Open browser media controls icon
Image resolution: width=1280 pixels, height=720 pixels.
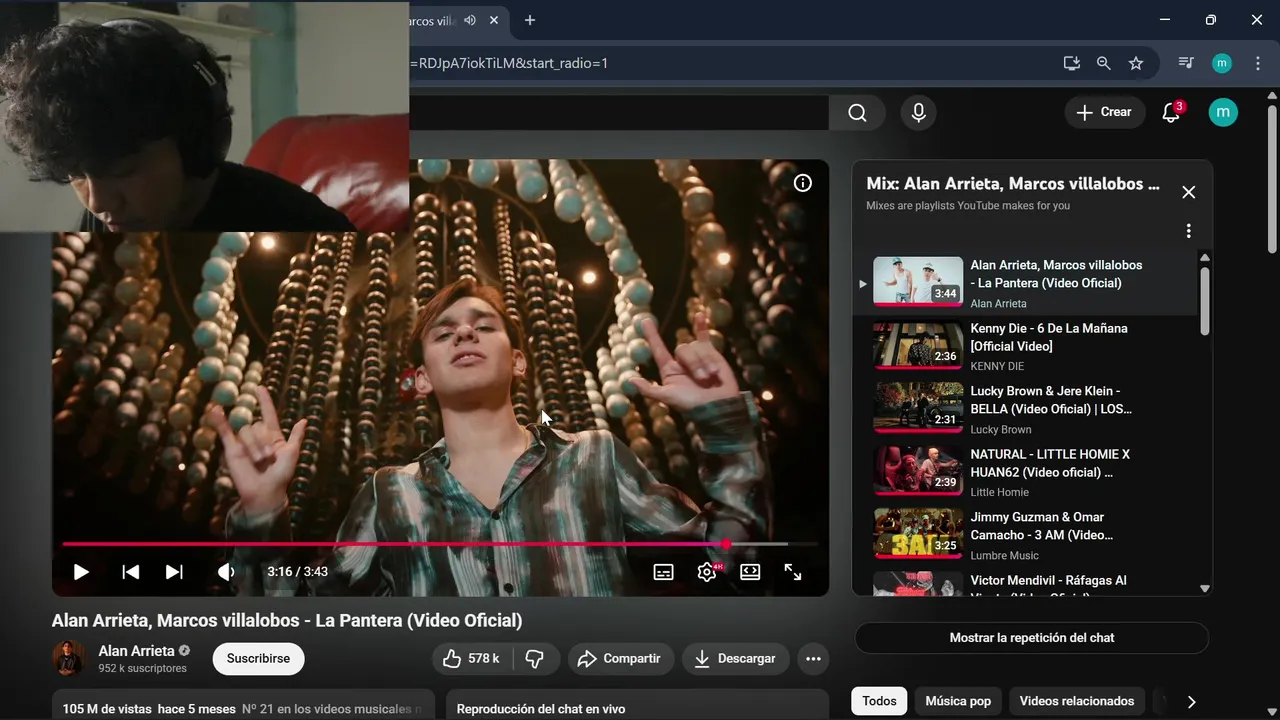(1186, 63)
